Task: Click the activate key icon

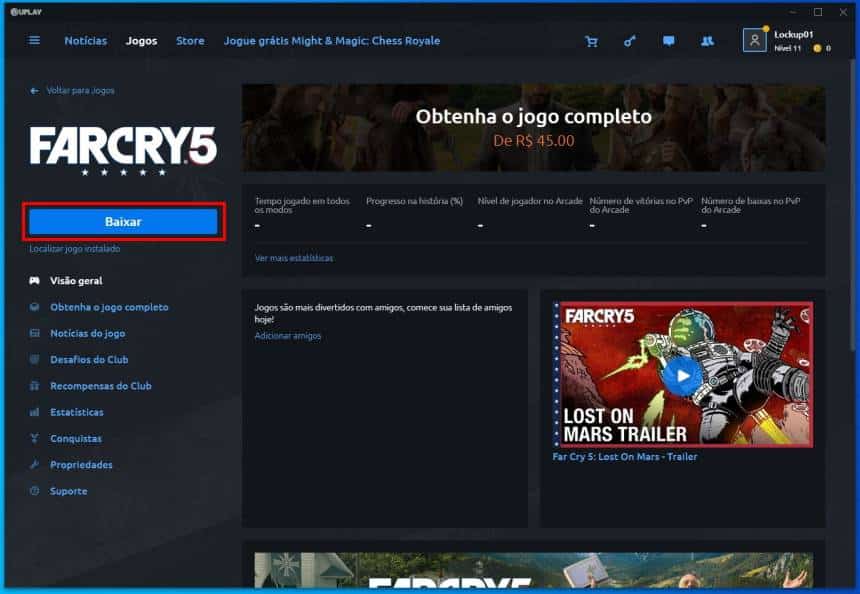Action: [x=630, y=41]
